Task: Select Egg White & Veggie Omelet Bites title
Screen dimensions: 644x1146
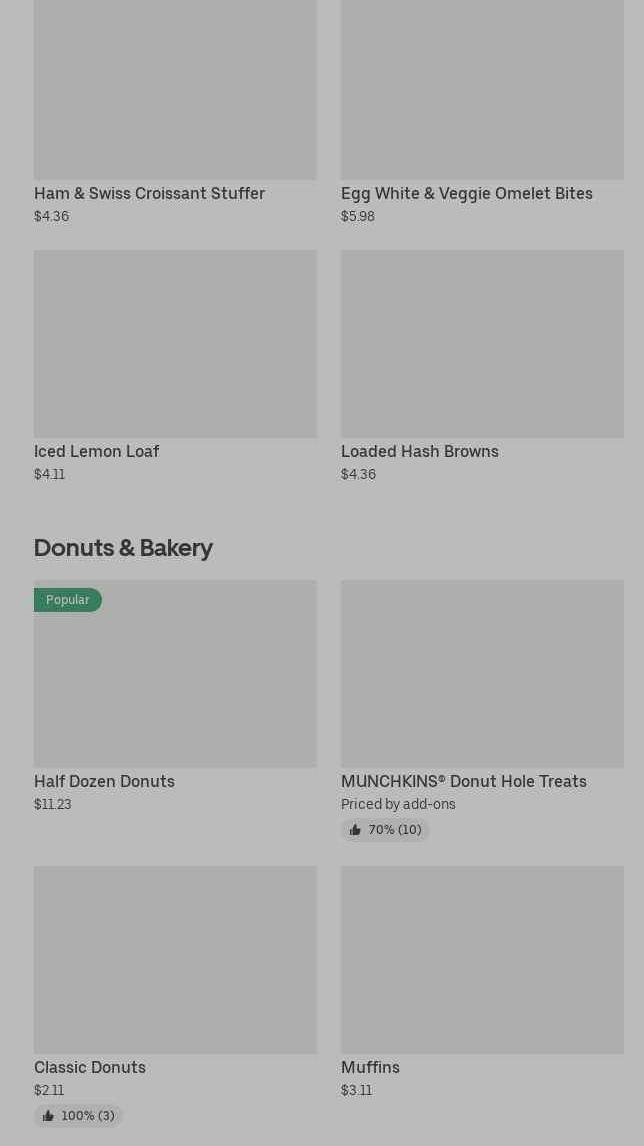Action: pos(466,194)
